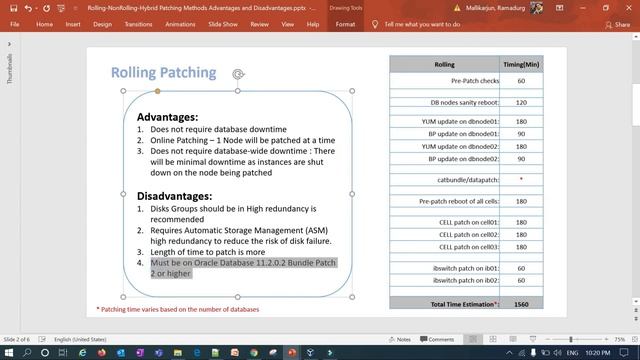Switch to Slide Sorter view
Screen dimensions: 640x360
pos(493,339)
